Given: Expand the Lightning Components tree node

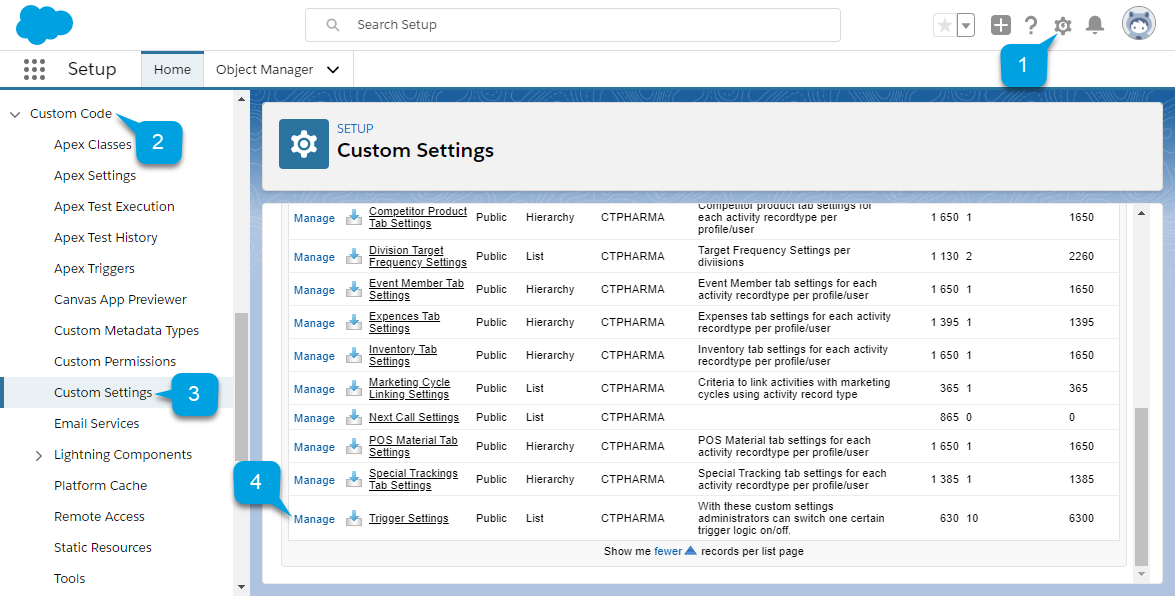Looking at the screenshot, I should point(39,455).
